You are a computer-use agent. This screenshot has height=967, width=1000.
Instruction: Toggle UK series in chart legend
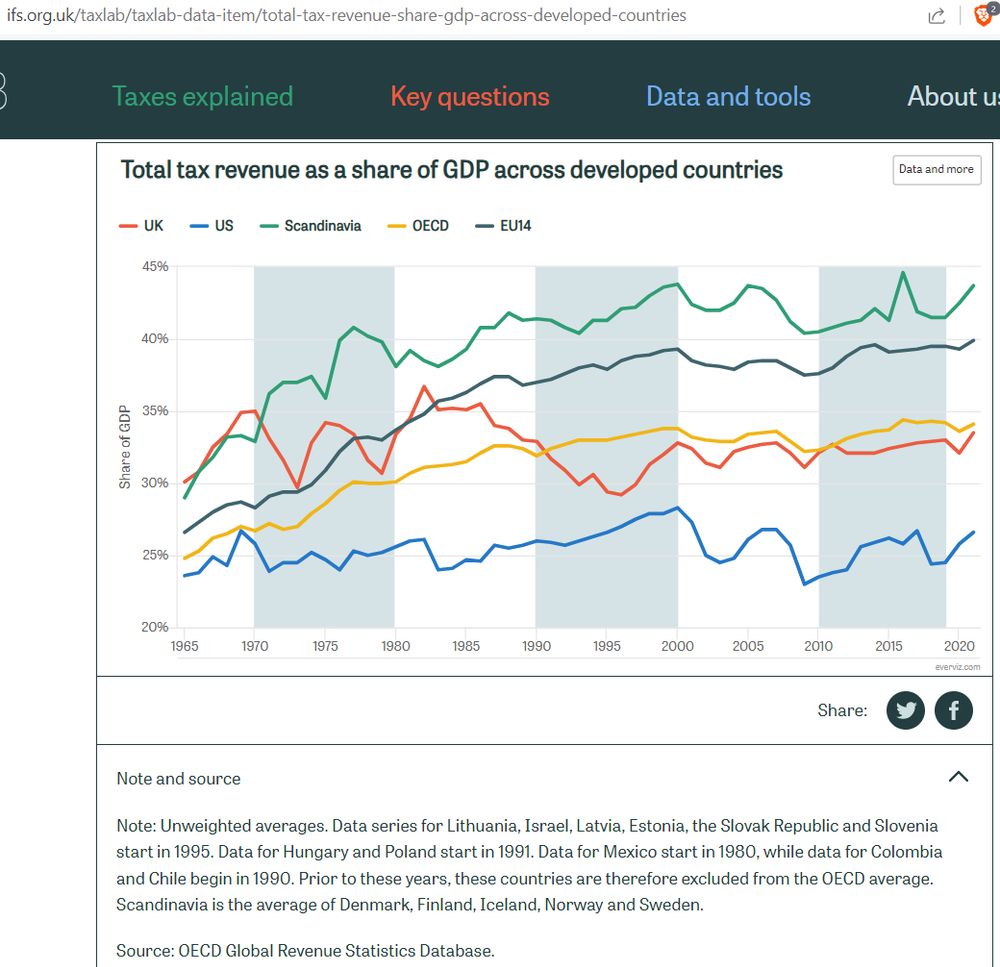tap(141, 226)
